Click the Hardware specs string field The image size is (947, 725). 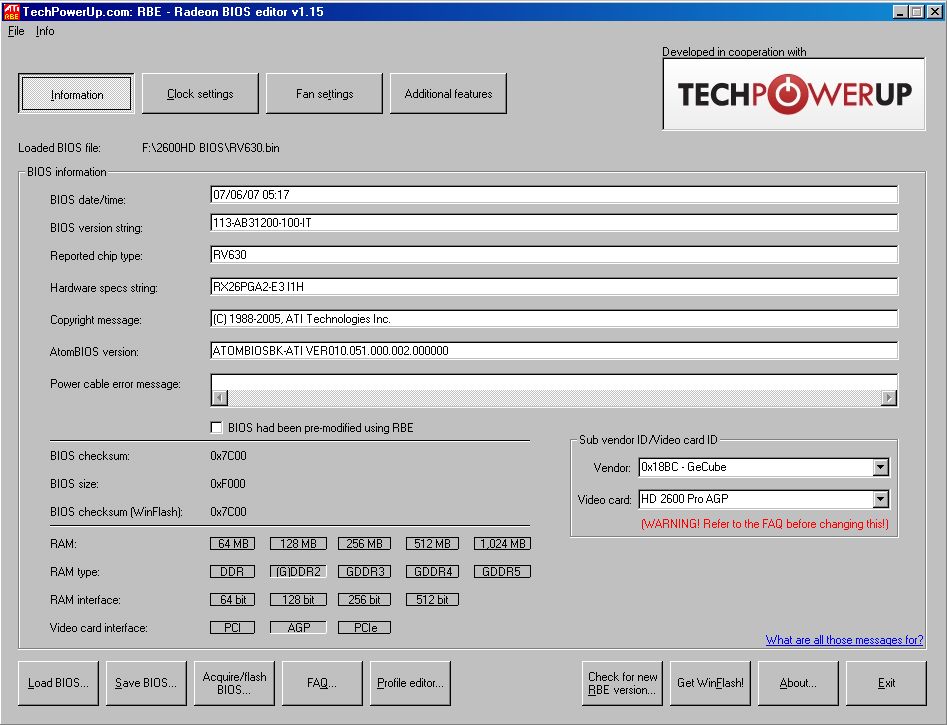coord(554,286)
